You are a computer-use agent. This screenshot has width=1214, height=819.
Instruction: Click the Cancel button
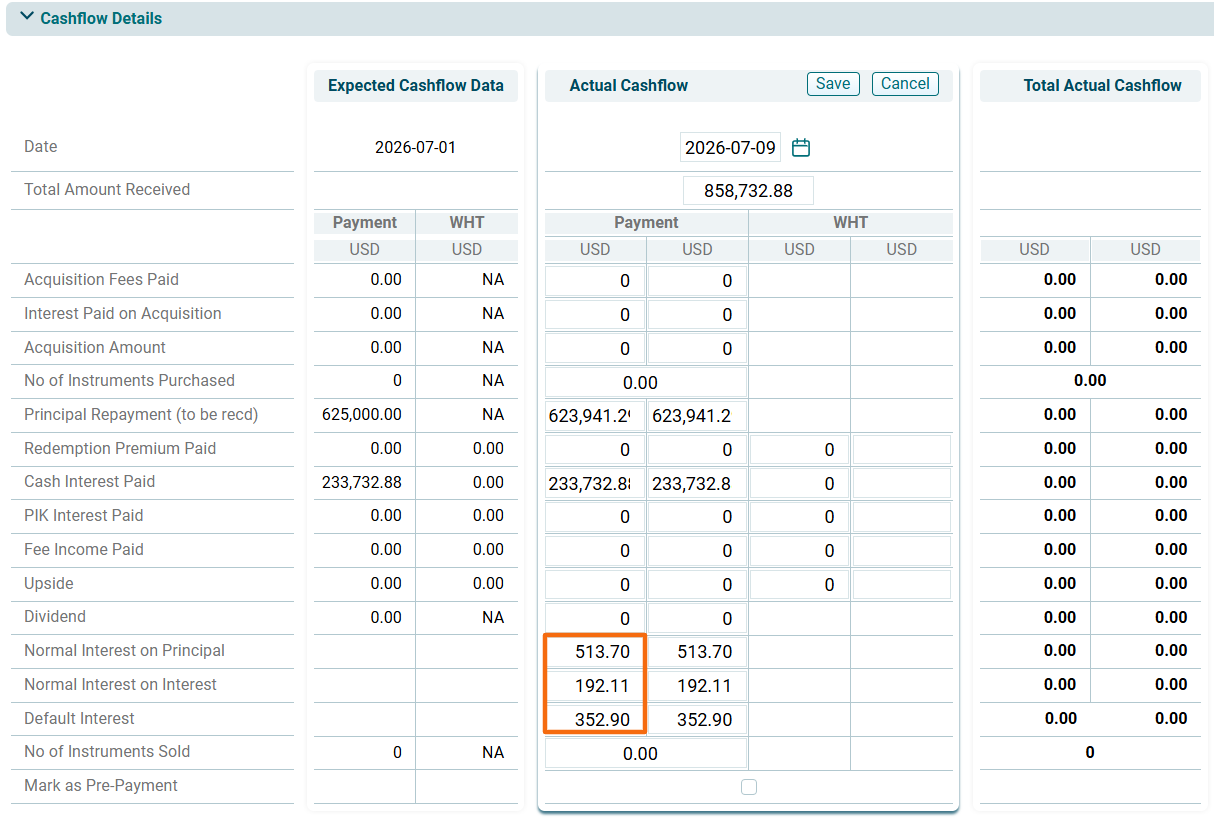(x=905, y=84)
